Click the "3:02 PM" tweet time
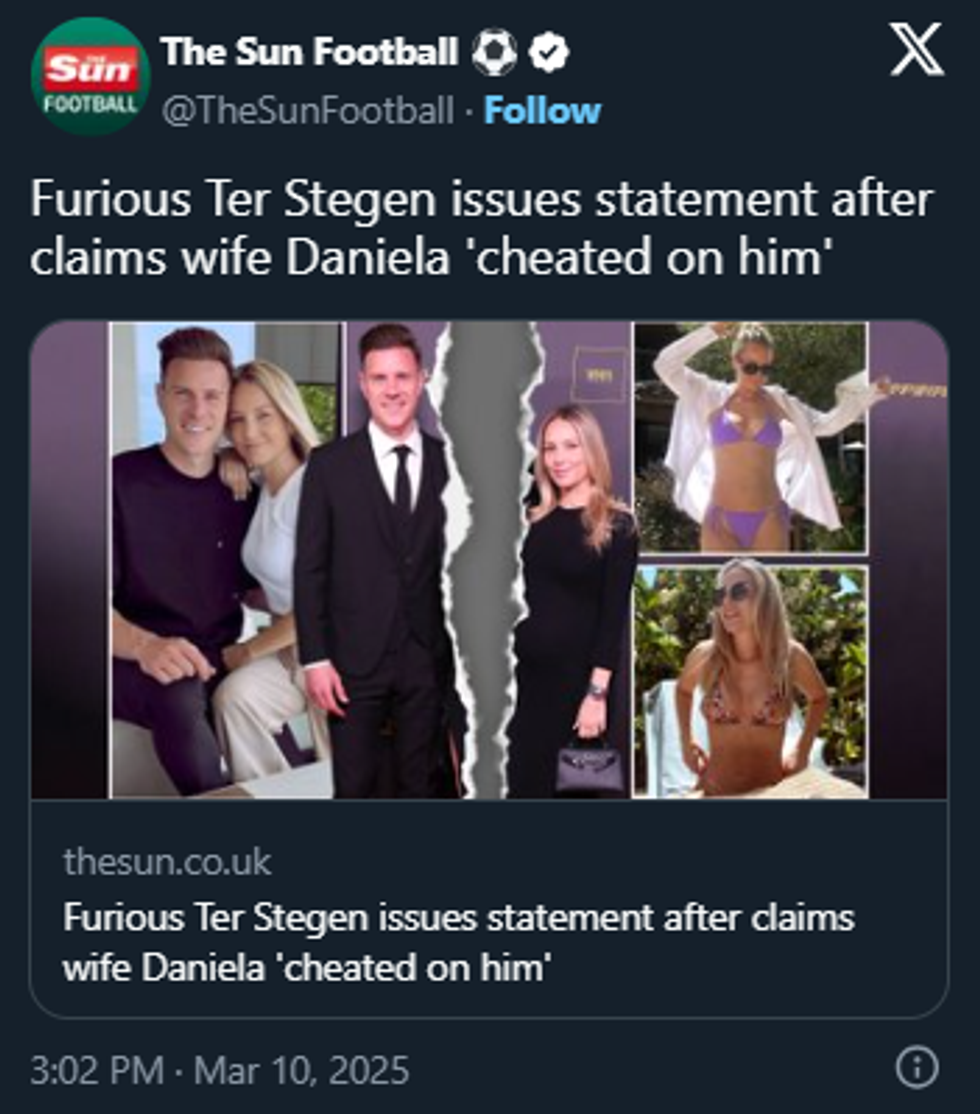Screen dimensions: 980x1114 point(97,1071)
